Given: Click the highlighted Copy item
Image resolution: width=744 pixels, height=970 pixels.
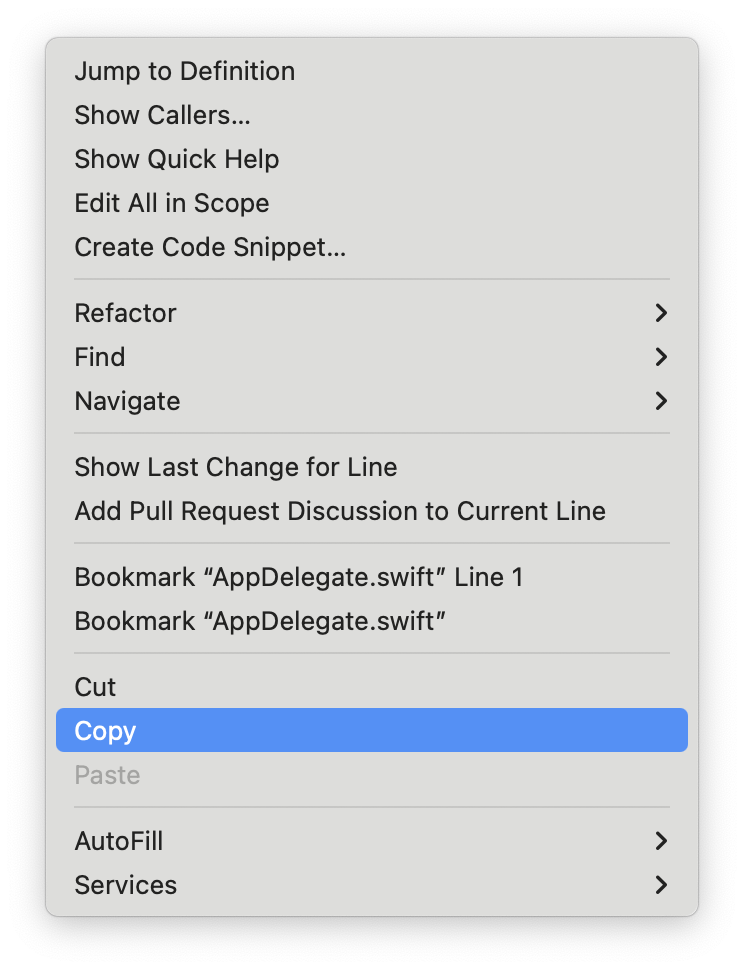Looking at the screenshot, I should [105, 731].
